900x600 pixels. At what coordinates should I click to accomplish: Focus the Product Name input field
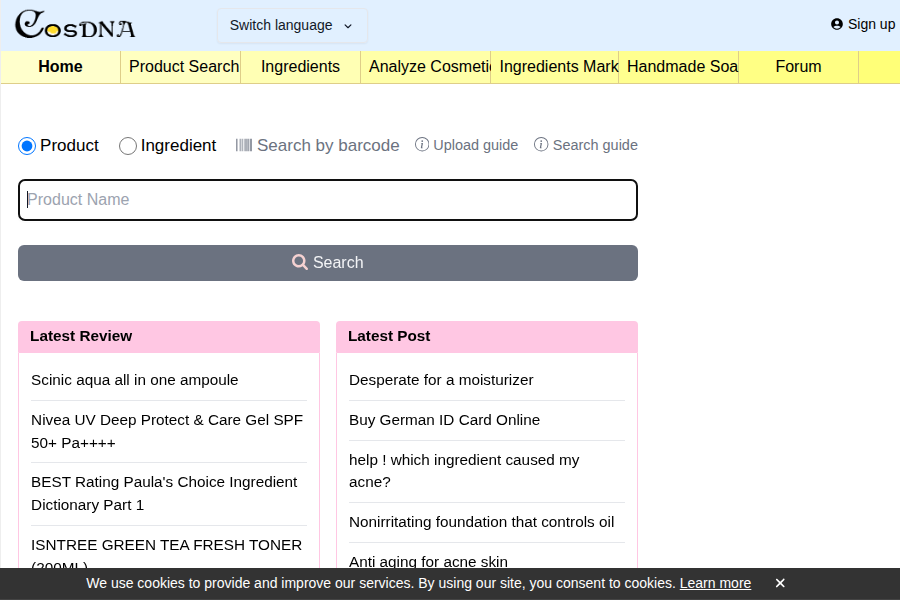tap(328, 200)
